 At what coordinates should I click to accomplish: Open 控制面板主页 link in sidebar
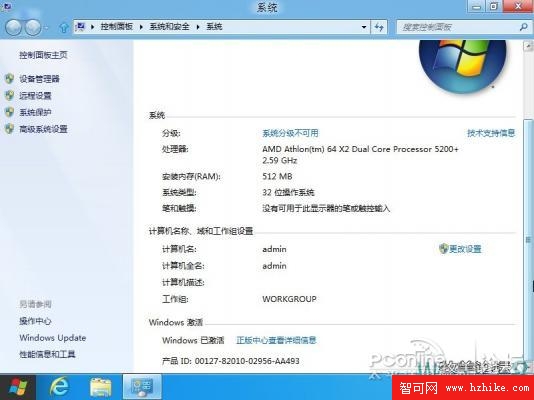click(43, 55)
